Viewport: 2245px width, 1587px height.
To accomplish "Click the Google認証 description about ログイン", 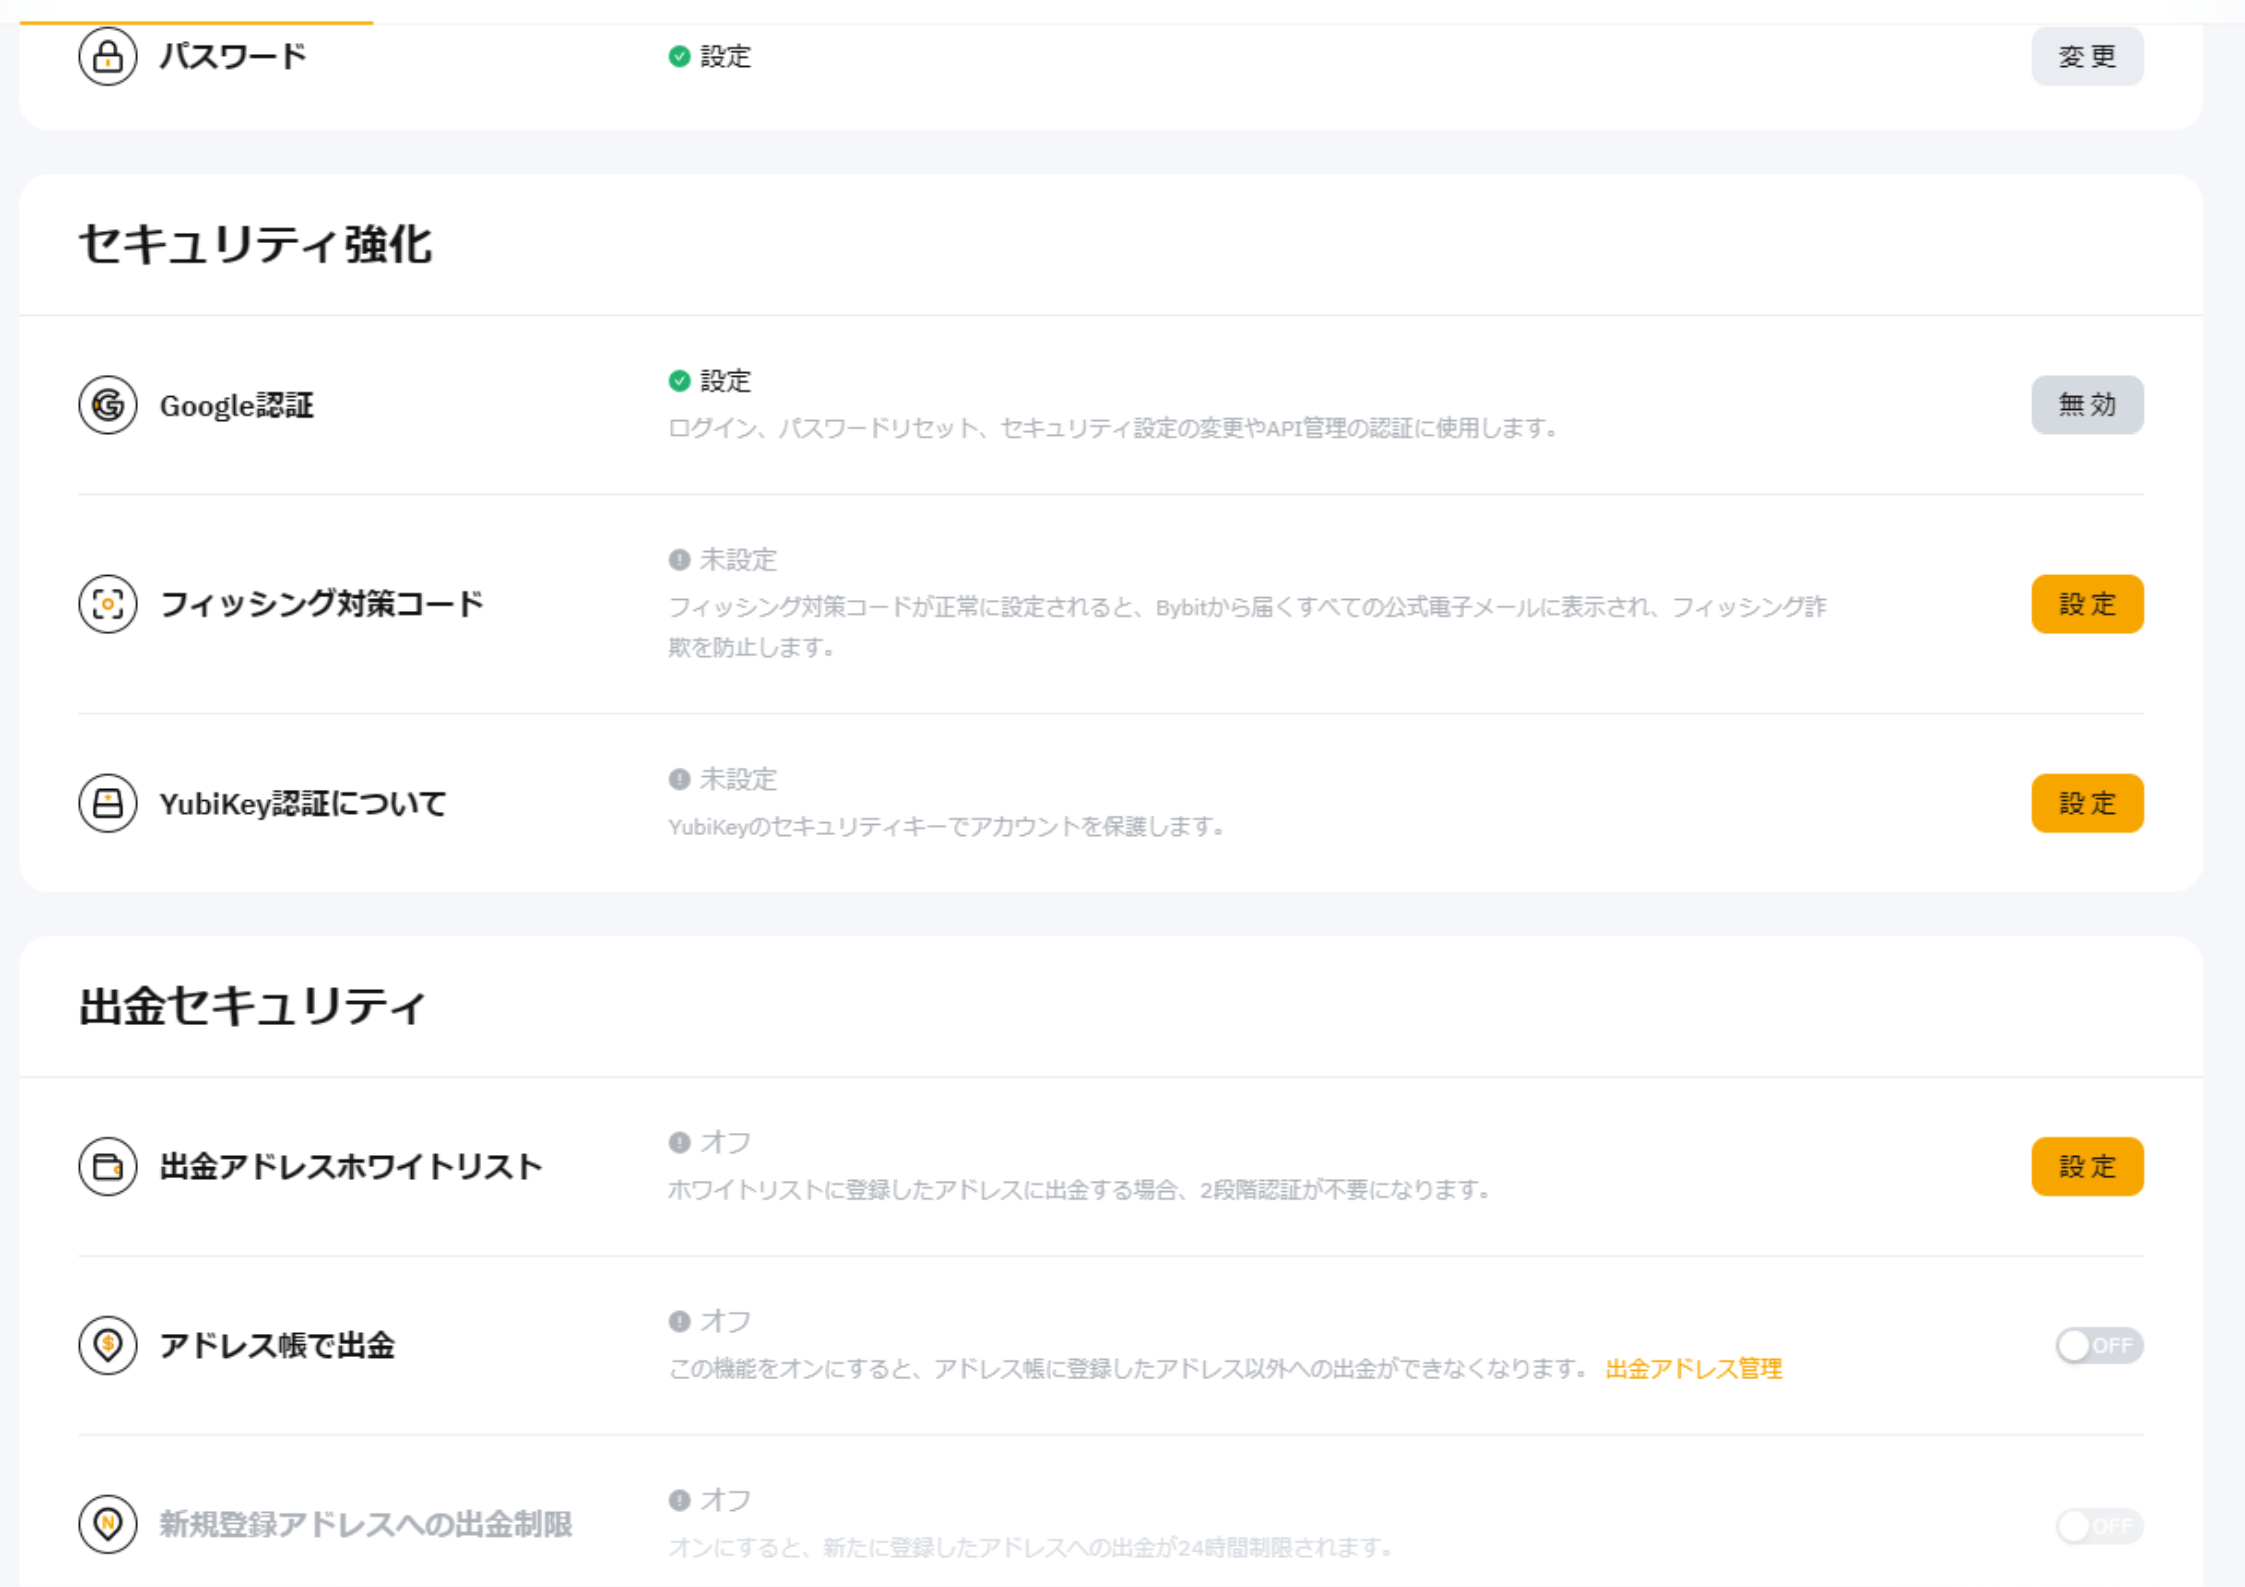I will (1113, 428).
